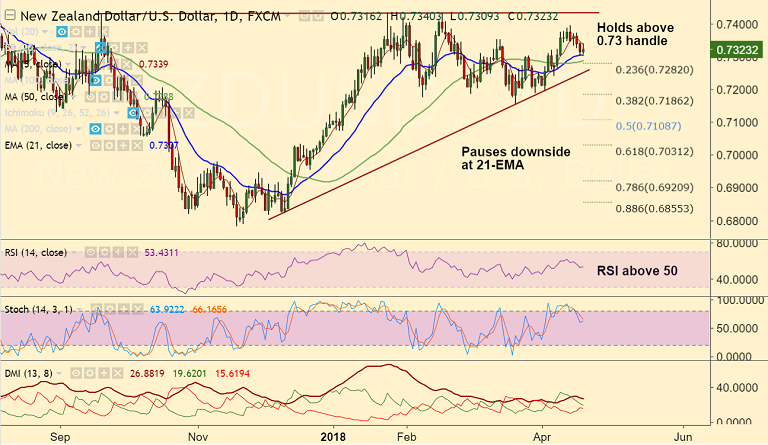Click the New Zealand Dollar/U.S. Dollar title

[150, 17]
